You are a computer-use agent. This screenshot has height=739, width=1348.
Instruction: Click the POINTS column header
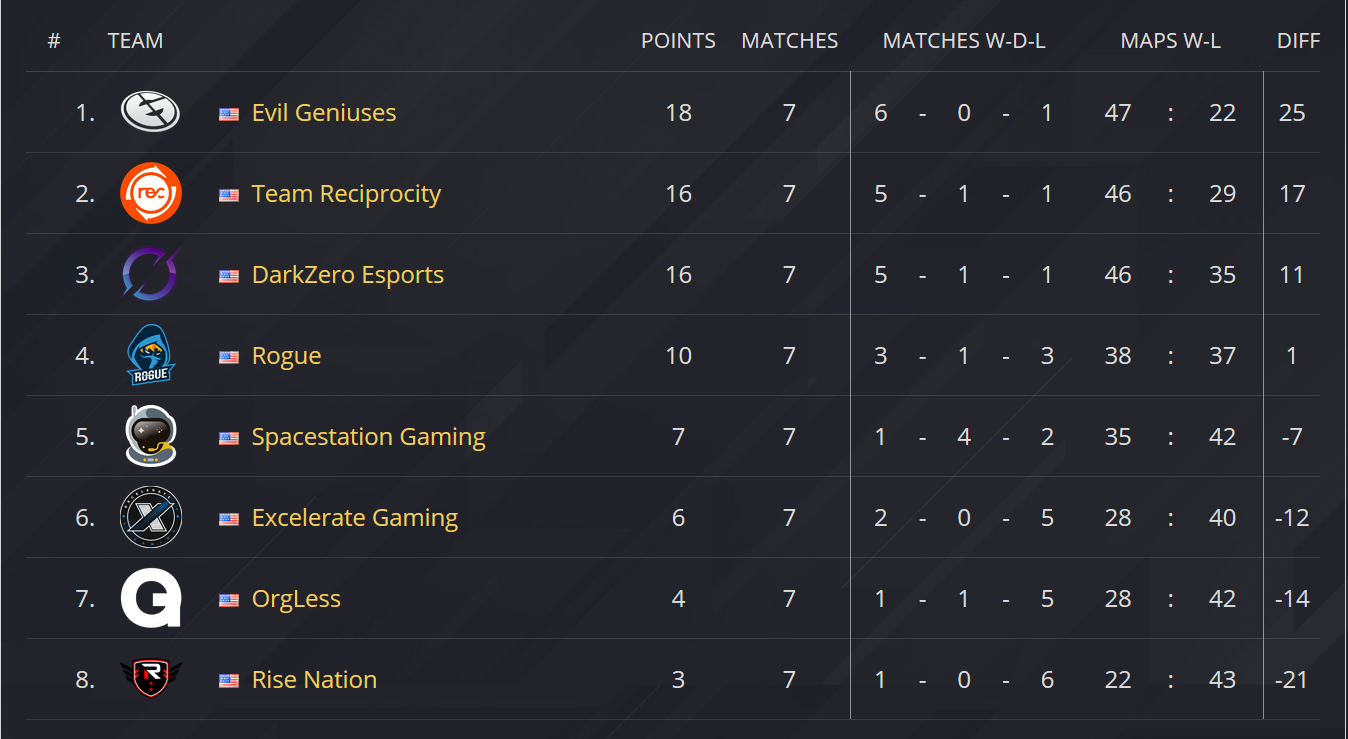coord(678,41)
